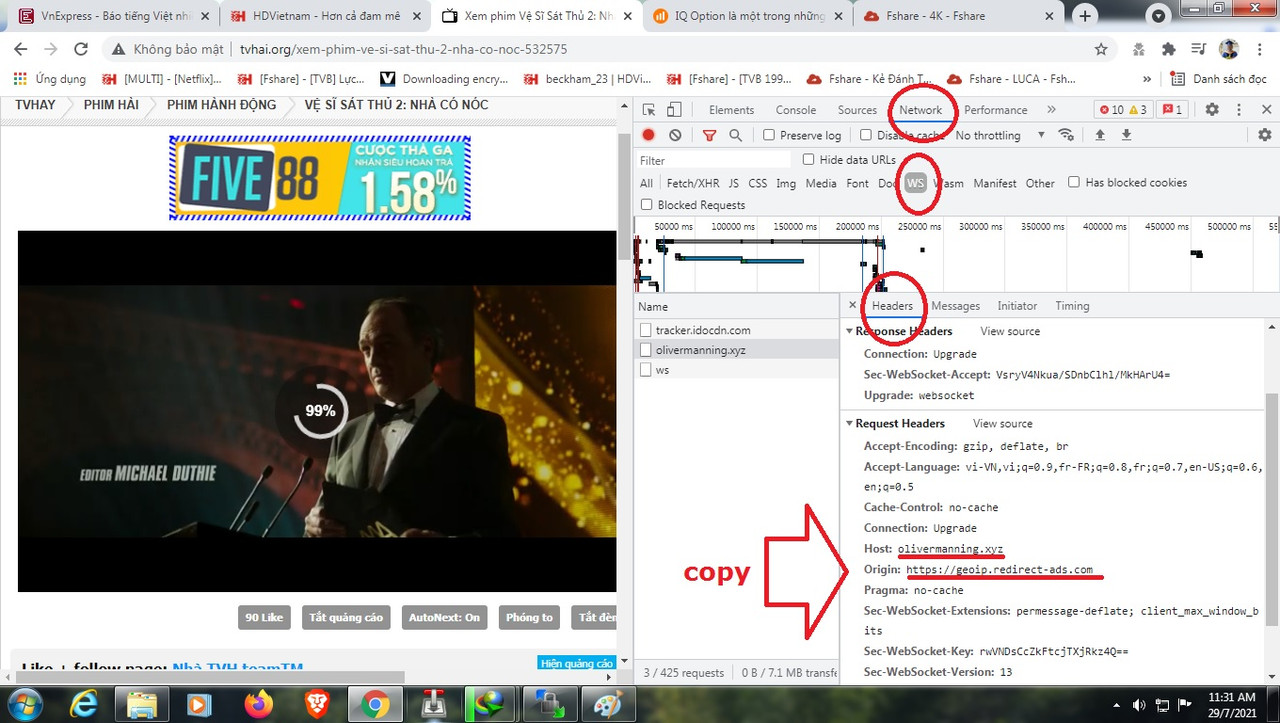Viewport: 1280px width, 723px height.
Task: Open Paint from the taskbar
Action: click(x=608, y=705)
